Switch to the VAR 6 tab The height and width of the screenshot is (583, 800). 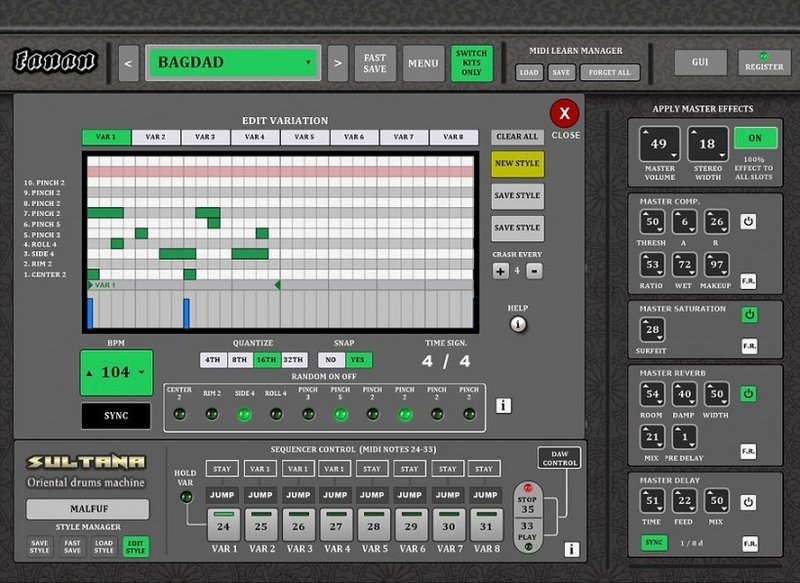pos(354,137)
